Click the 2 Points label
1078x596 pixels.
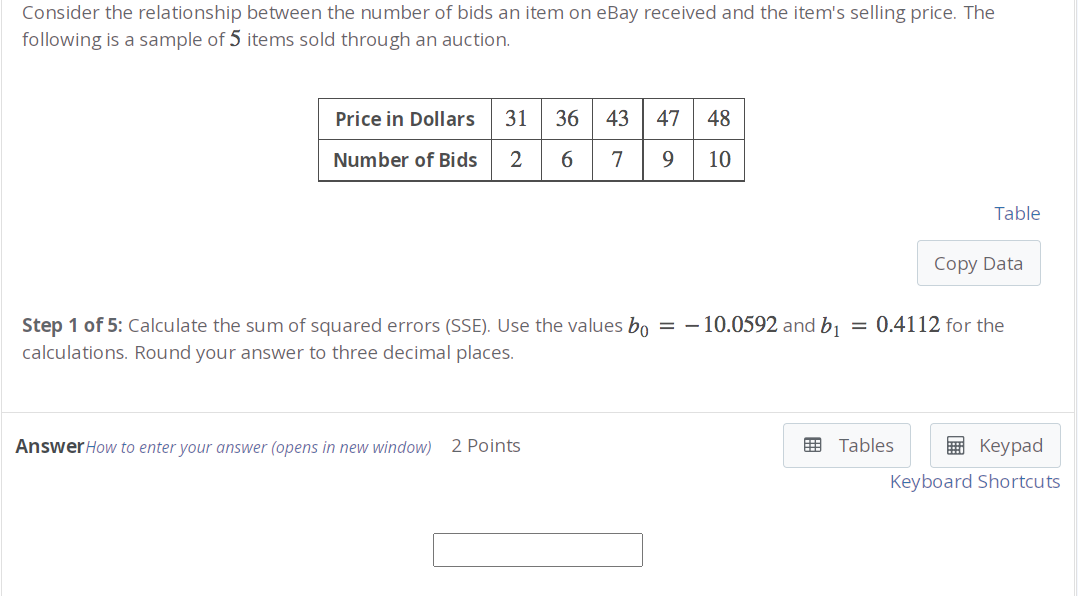[486, 445]
